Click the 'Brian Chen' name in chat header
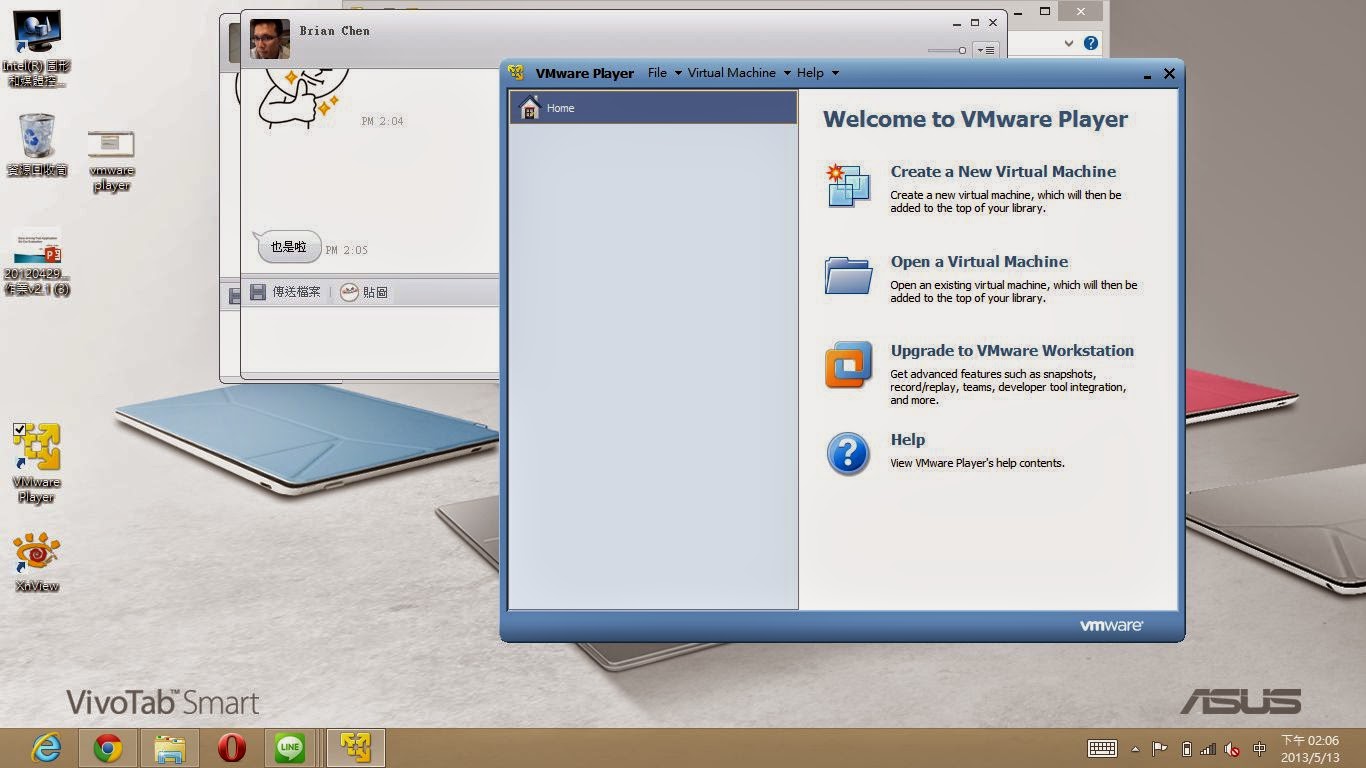 (334, 31)
